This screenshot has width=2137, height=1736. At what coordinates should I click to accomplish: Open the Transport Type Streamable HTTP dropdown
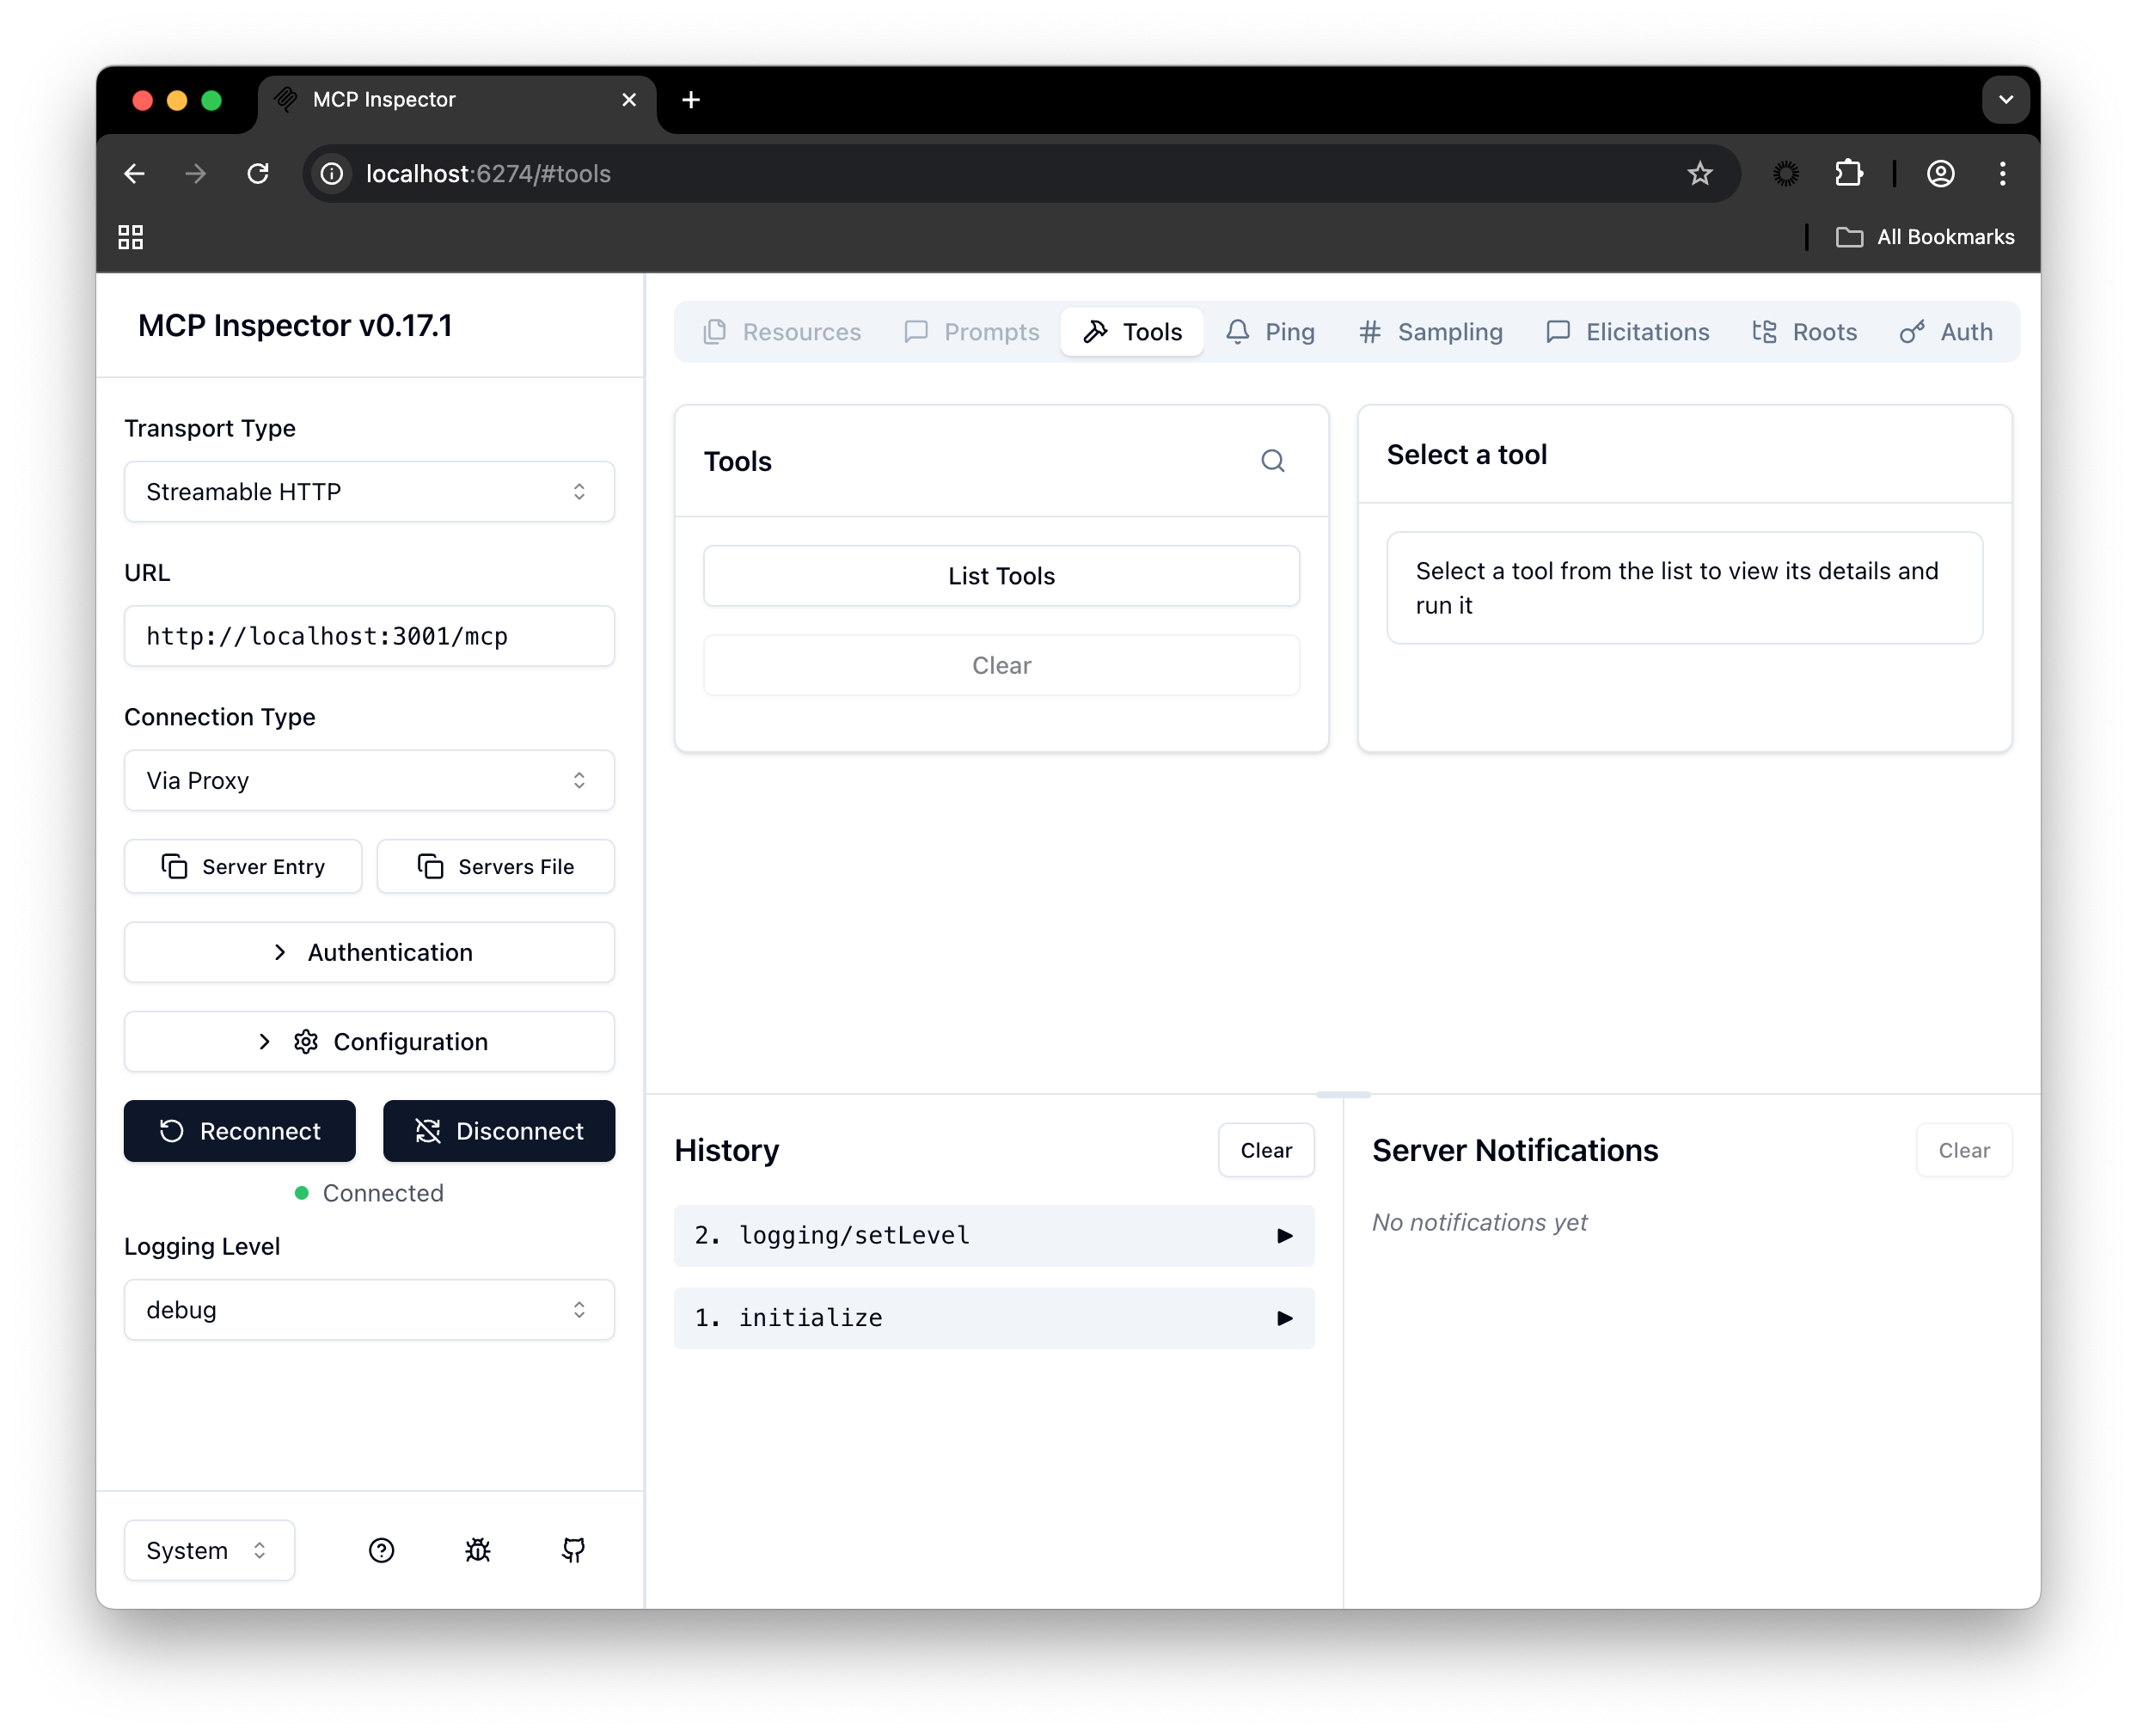click(369, 491)
